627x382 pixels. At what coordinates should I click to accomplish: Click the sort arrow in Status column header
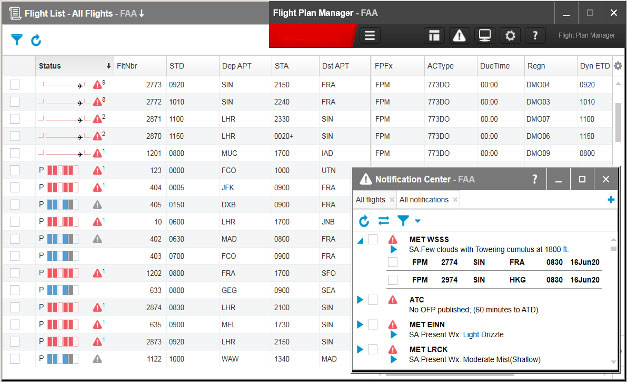pyautogui.click(x=108, y=66)
